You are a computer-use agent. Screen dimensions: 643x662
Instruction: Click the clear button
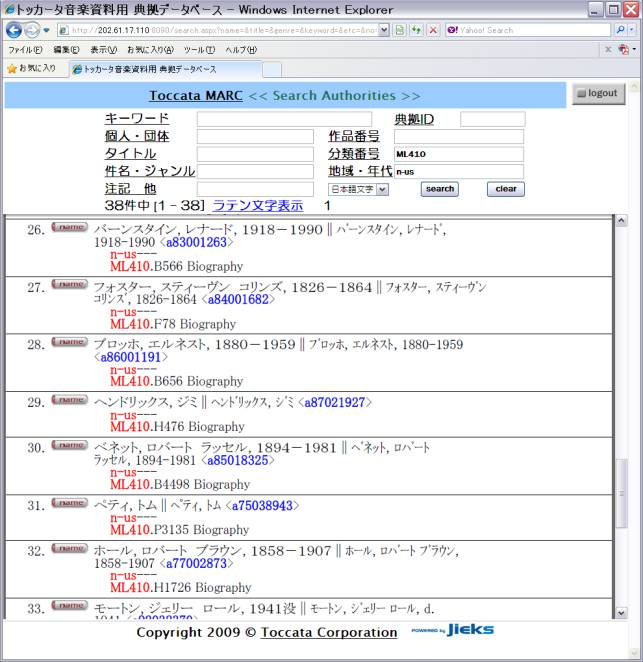[x=506, y=189]
